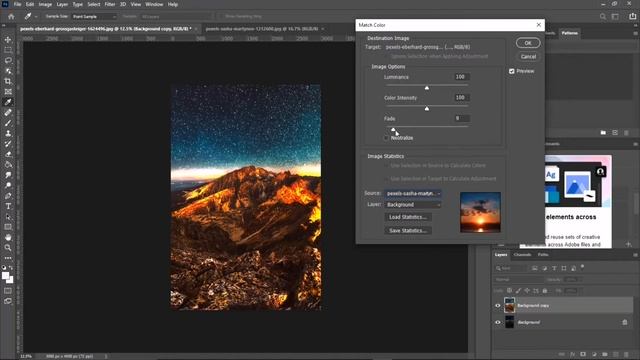
Task: Select the Smudge tool
Action: 8,175
